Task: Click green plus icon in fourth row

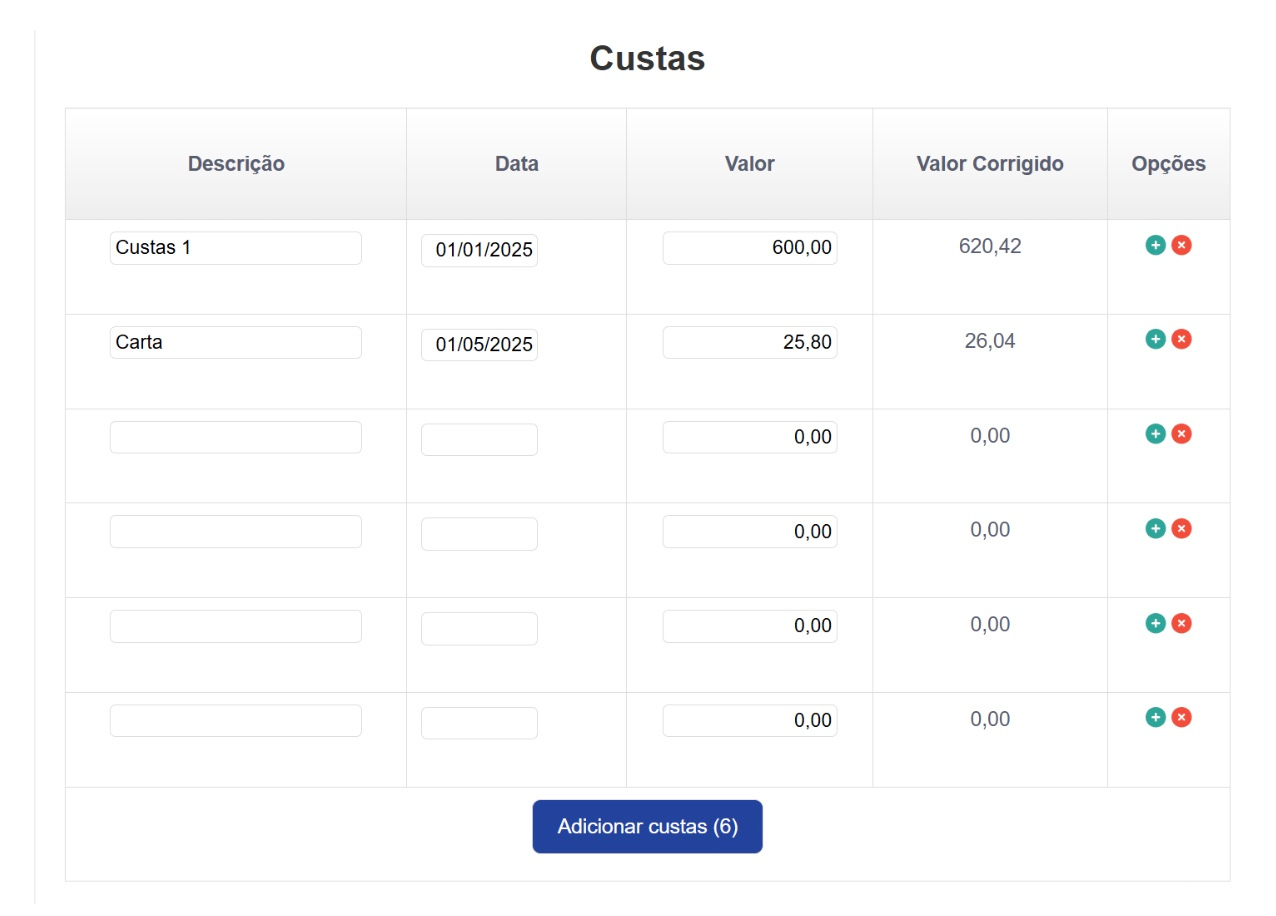Action: (x=1155, y=528)
